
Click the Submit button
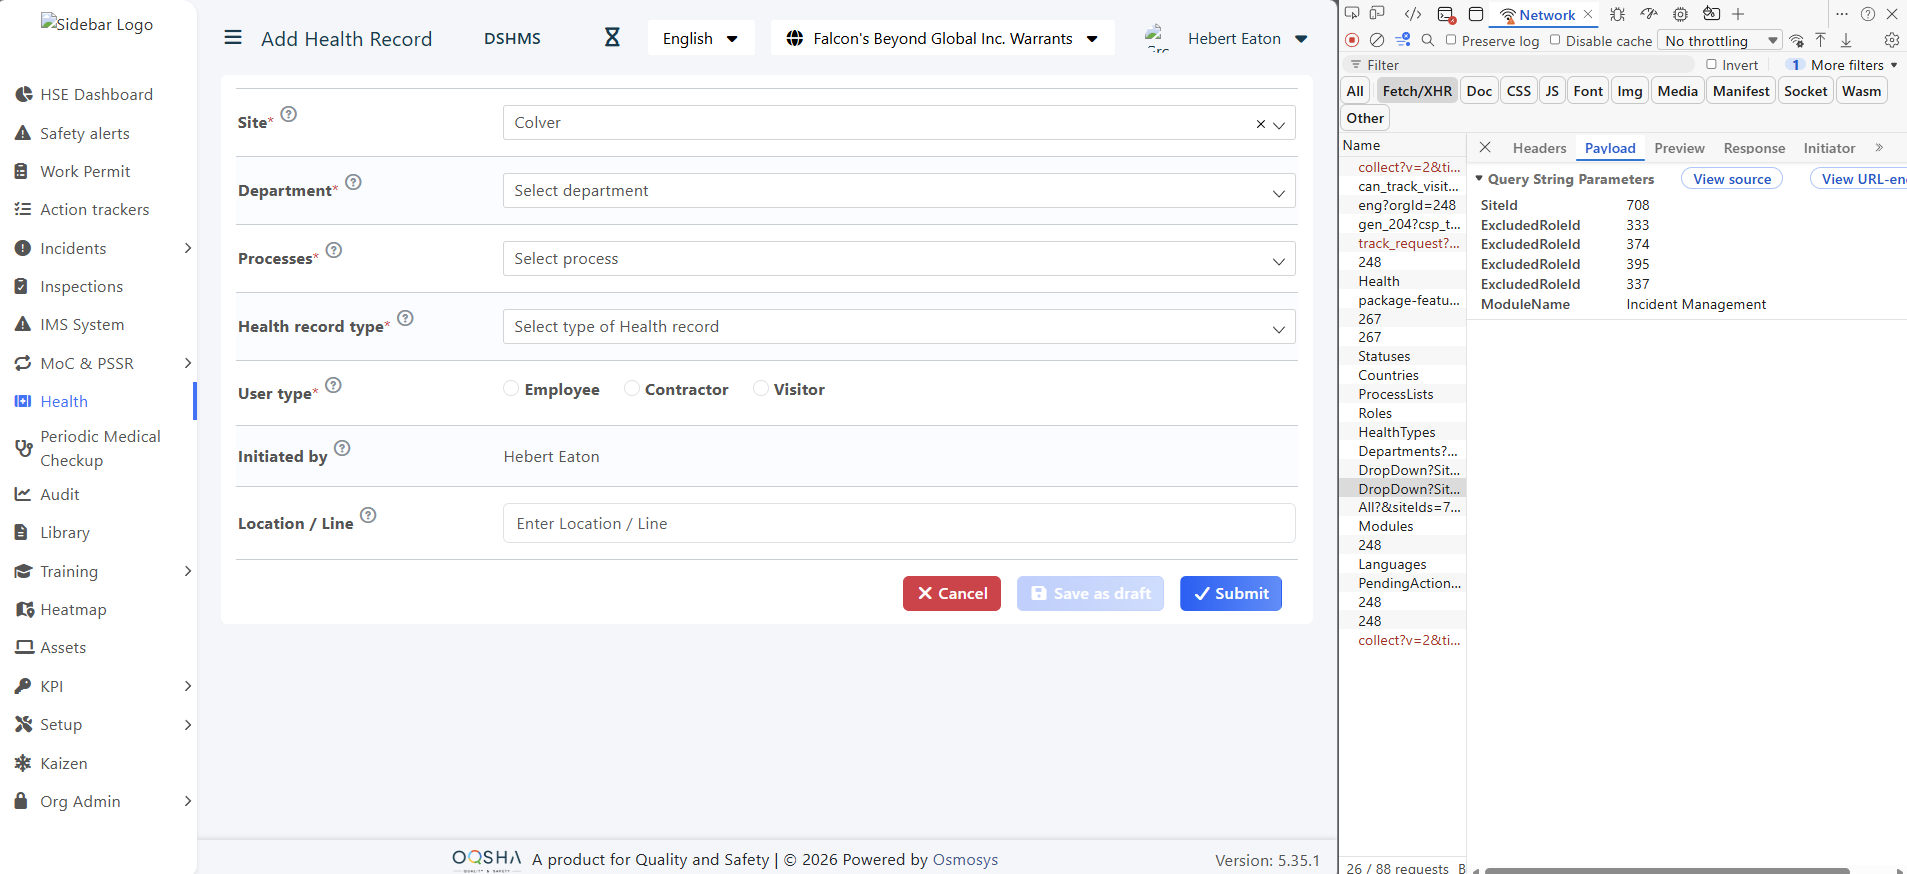pos(1230,594)
